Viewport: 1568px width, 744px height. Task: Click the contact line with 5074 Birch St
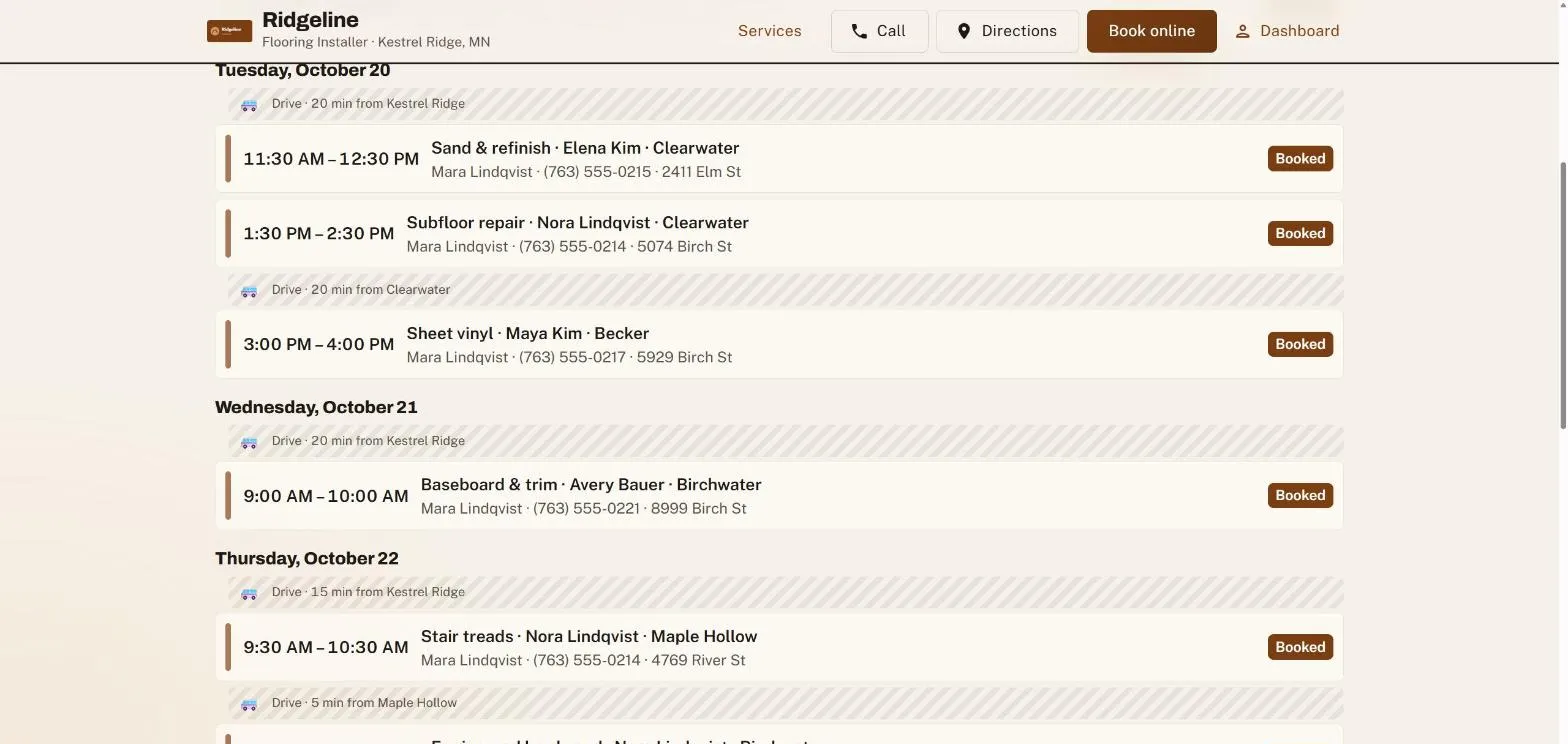tap(569, 247)
